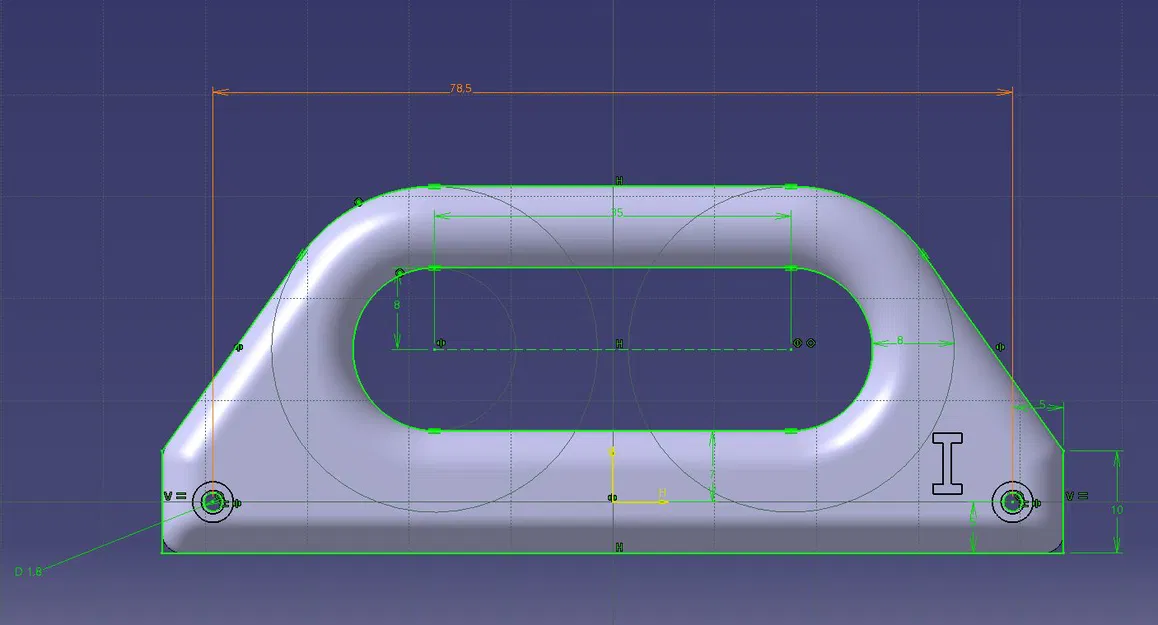This screenshot has width=1158, height=625.
Task: Click the H constraint on the top edge
Action: tap(619, 181)
